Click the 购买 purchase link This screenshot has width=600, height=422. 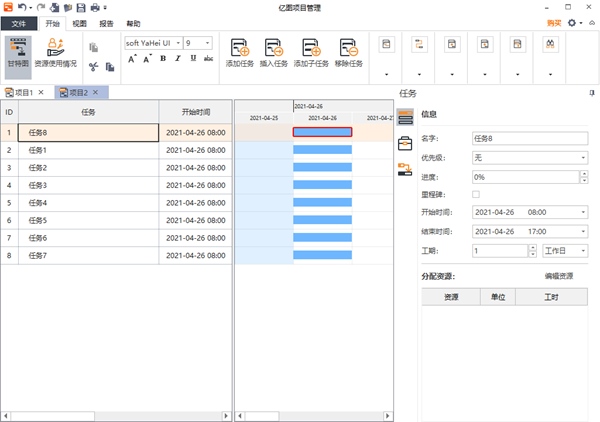click(x=554, y=22)
